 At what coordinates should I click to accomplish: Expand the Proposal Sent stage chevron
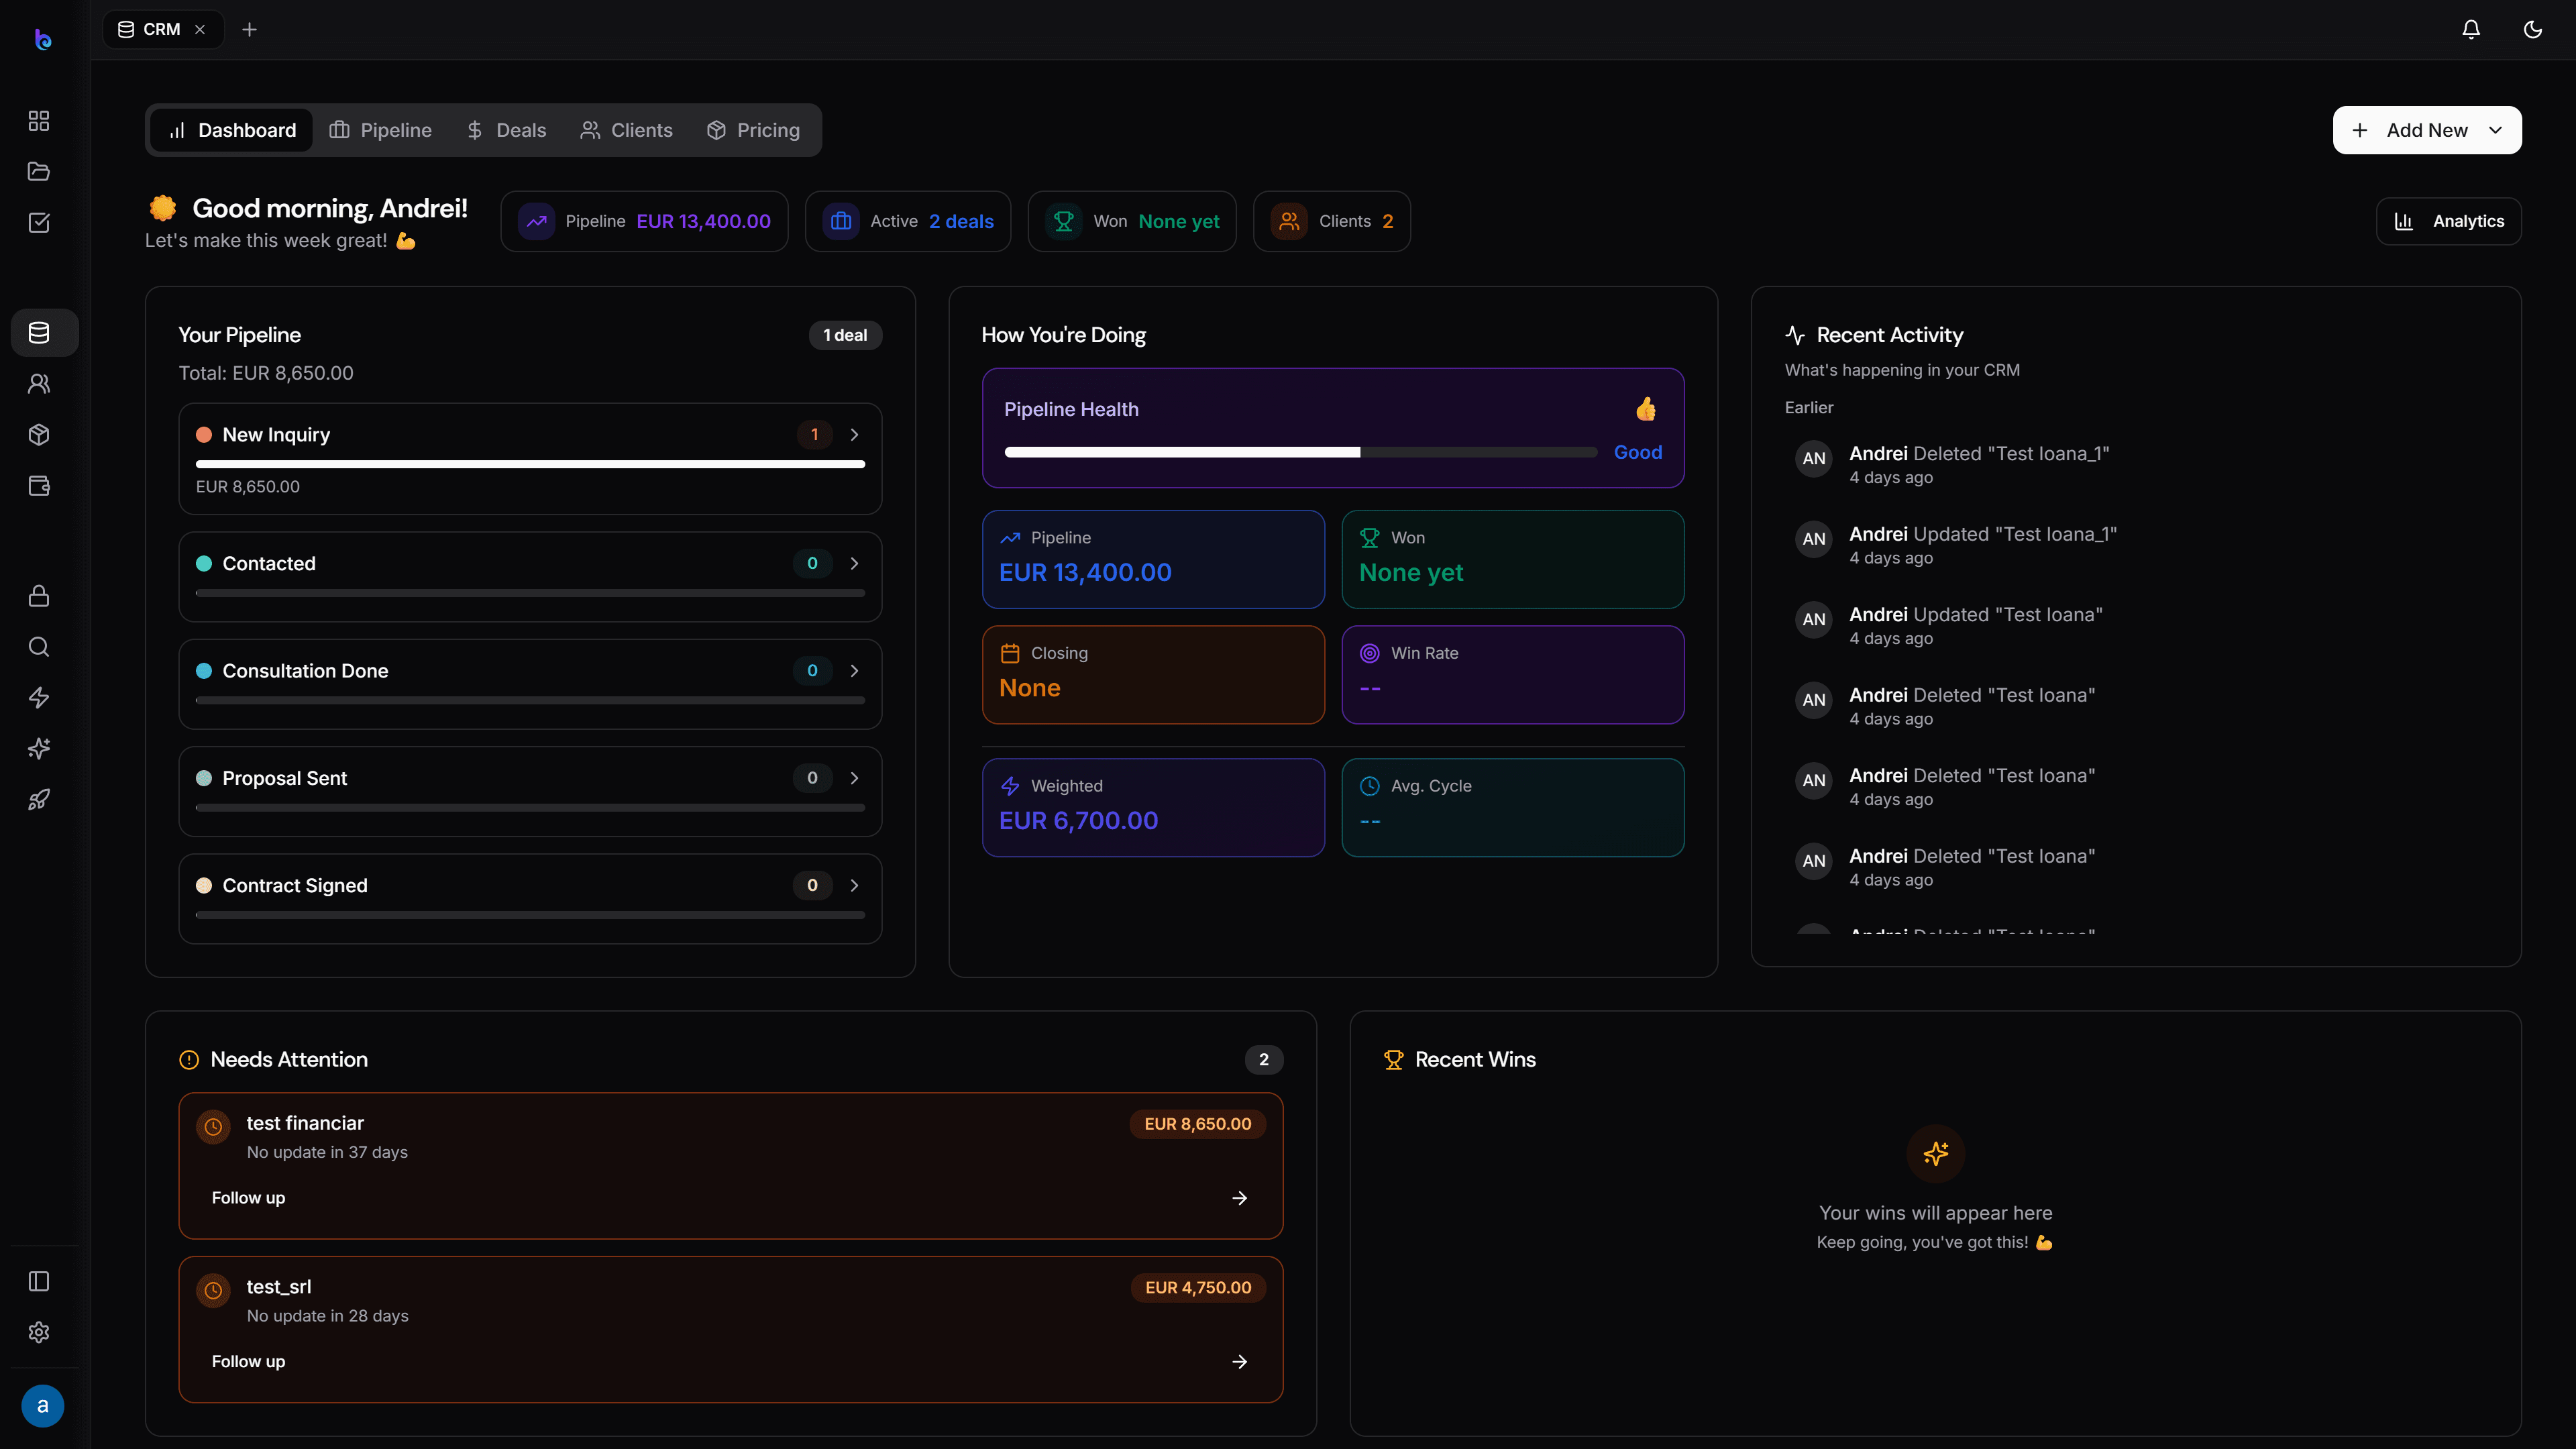click(x=854, y=778)
